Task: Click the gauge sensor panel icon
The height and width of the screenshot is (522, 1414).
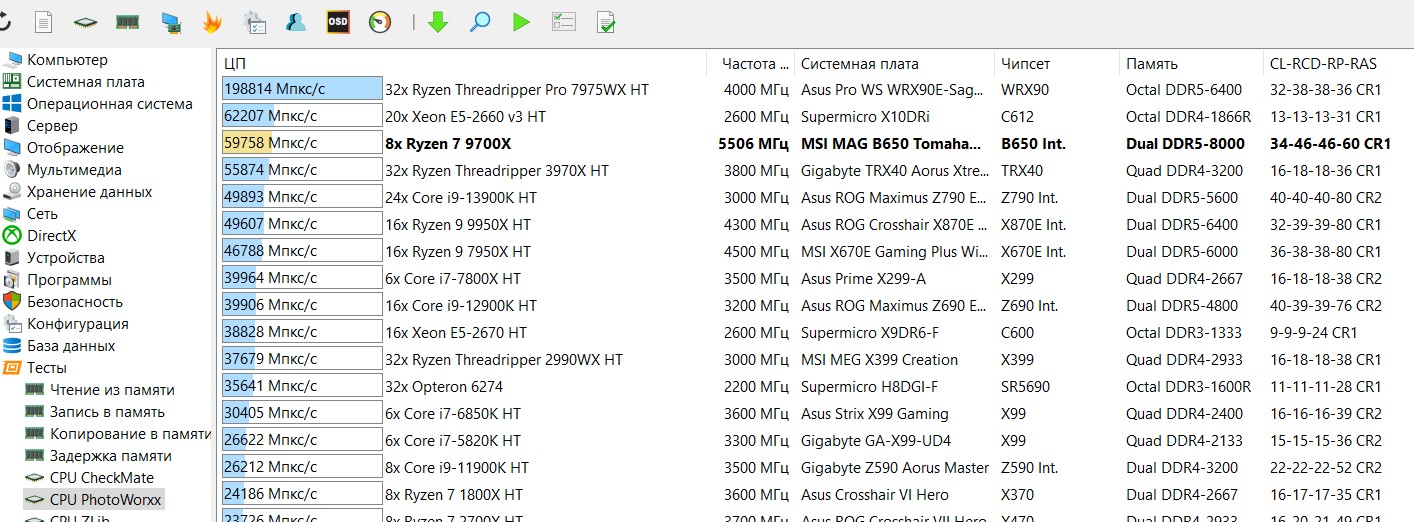Action: pyautogui.click(x=380, y=21)
